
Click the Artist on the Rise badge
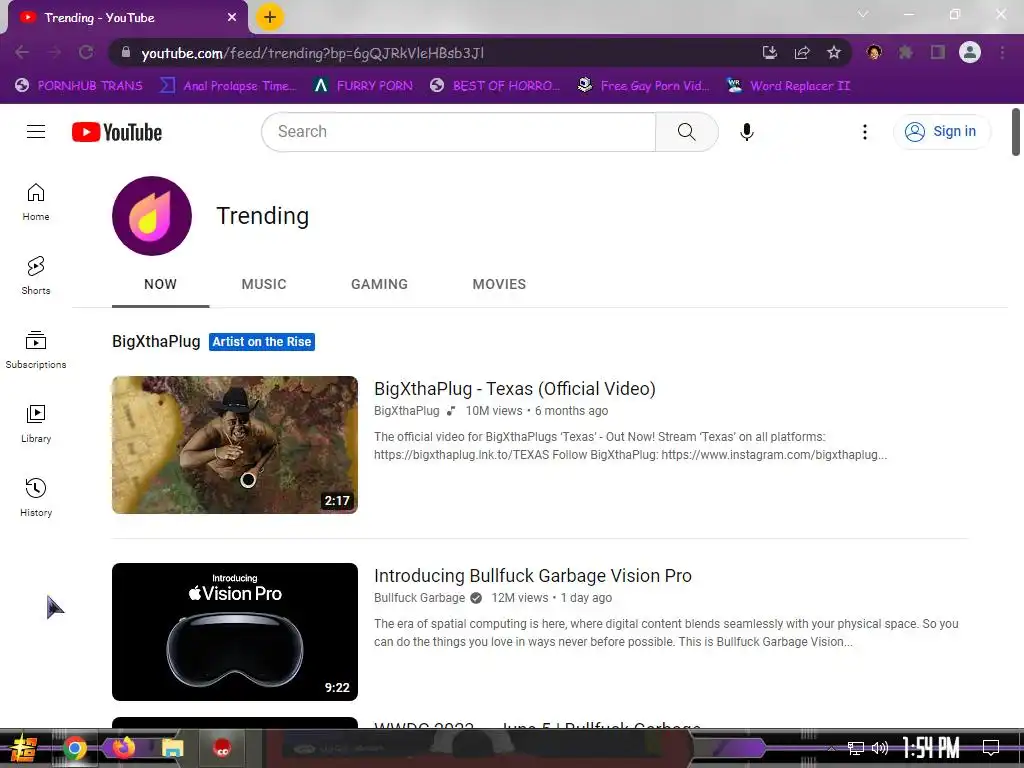262,342
